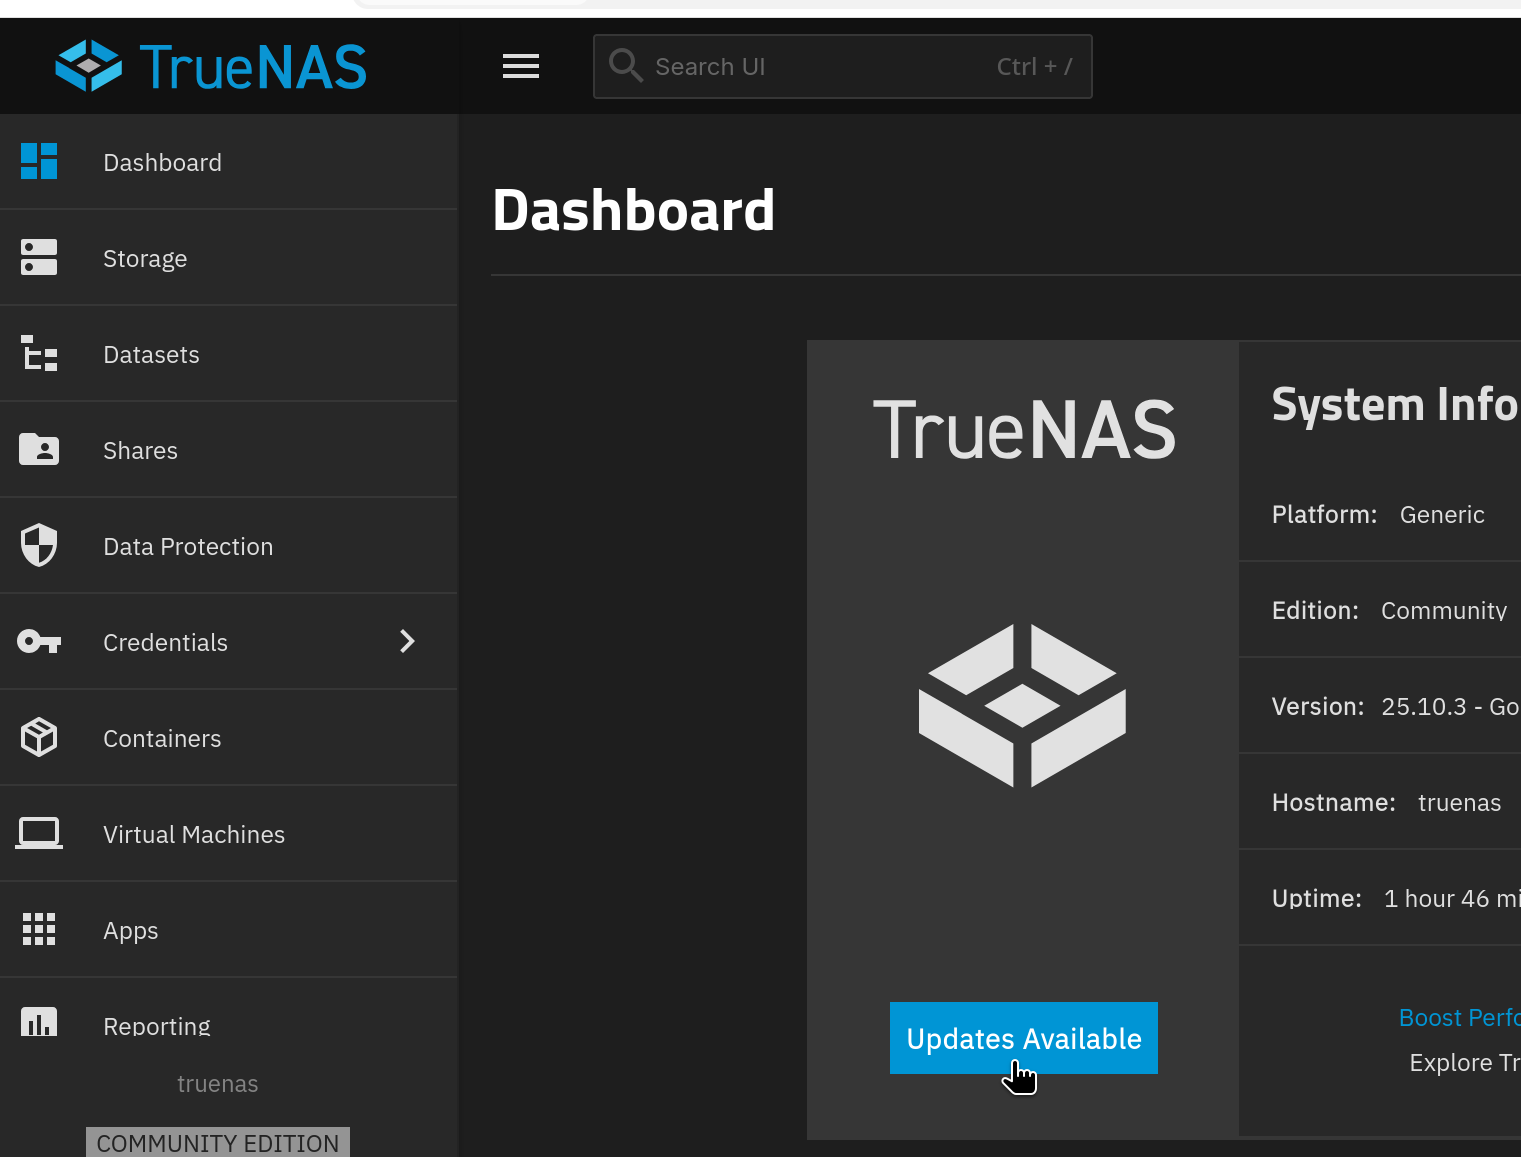Open the Datasets section
This screenshot has height=1157, width=1521.
point(229,354)
